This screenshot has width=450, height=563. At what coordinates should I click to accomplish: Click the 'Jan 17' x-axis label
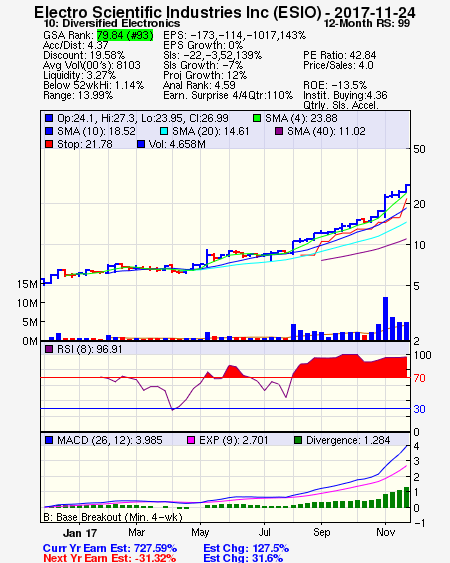(80, 533)
